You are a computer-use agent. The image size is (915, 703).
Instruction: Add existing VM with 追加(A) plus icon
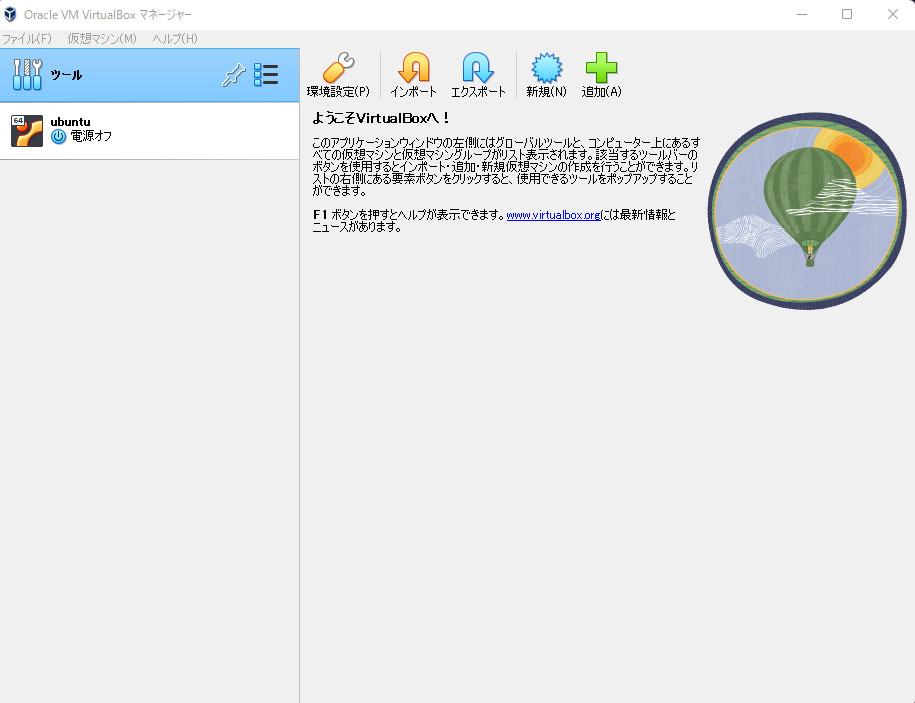[x=601, y=68]
